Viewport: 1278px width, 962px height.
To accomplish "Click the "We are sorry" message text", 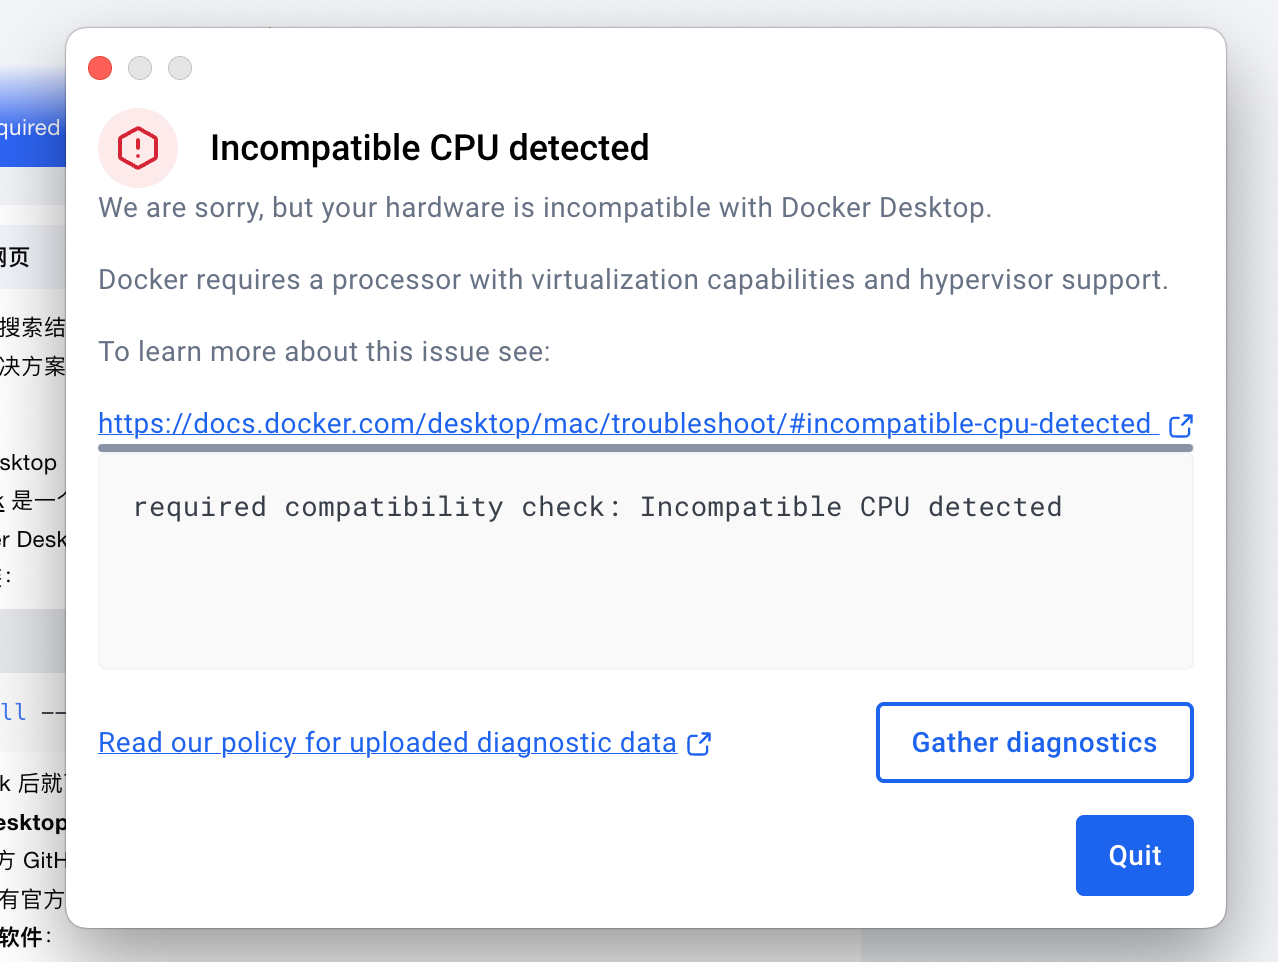I will [x=545, y=208].
